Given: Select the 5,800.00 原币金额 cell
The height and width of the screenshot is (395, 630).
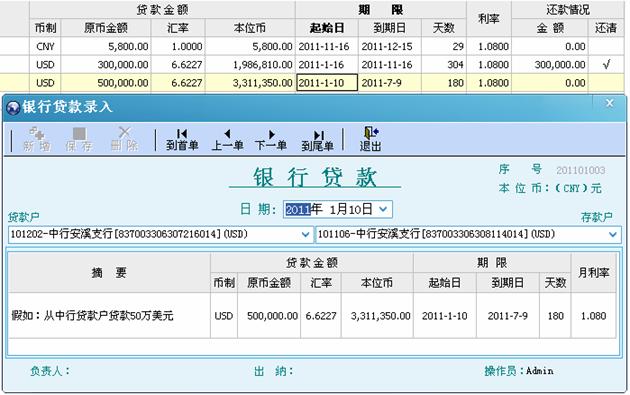Looking at the screenshot, I should point(106,47).
